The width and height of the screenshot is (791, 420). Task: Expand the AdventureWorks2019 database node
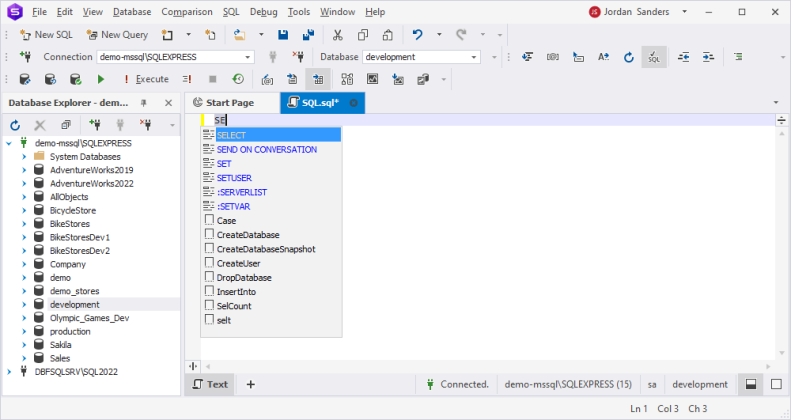pos(24,170)
